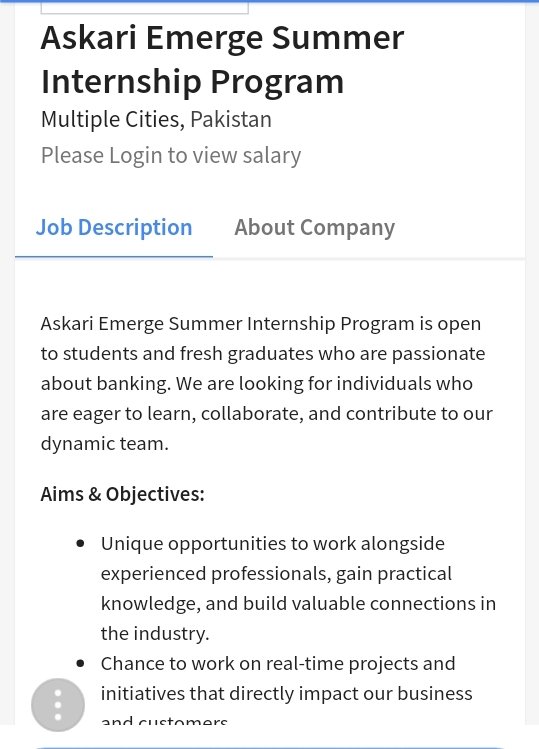Click the partially visible box above the title

pos(144,7)
